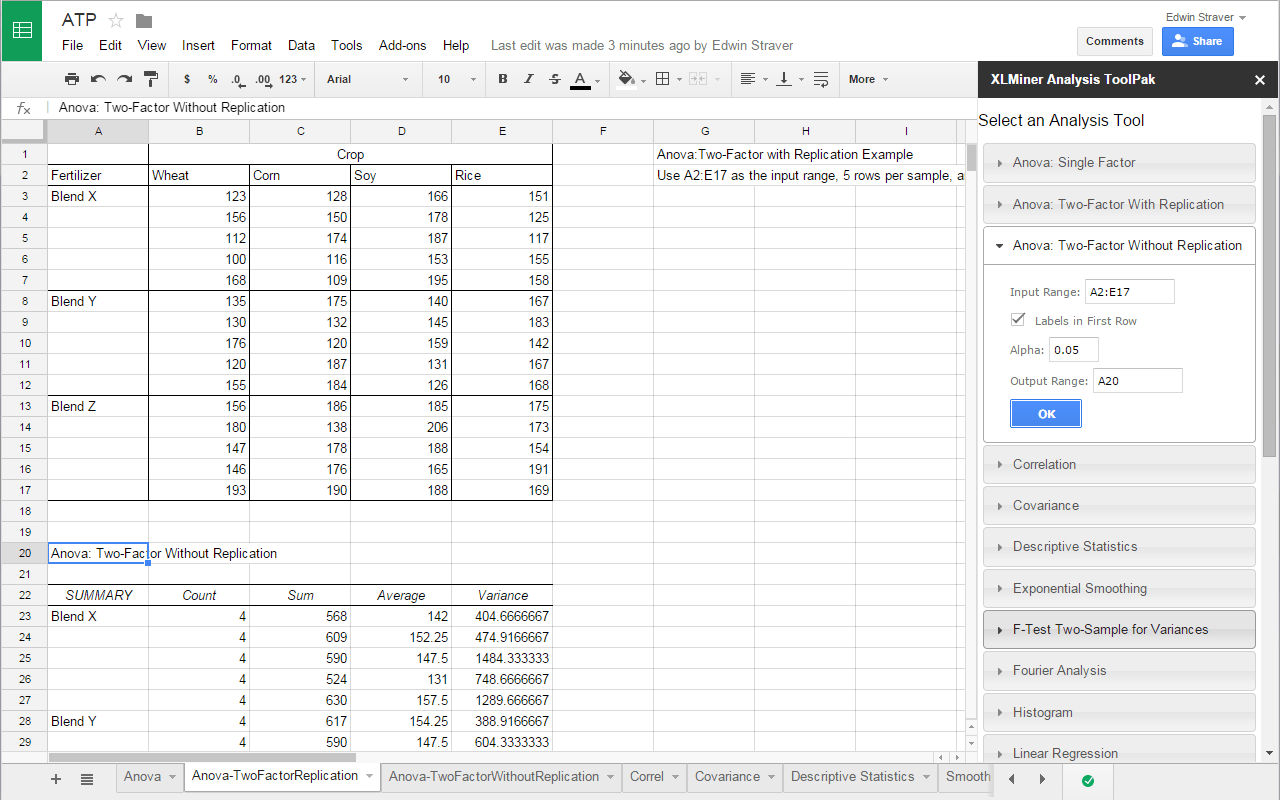1280x800 pixels.
Task: Undo the last edit
Action: [95, 79]
